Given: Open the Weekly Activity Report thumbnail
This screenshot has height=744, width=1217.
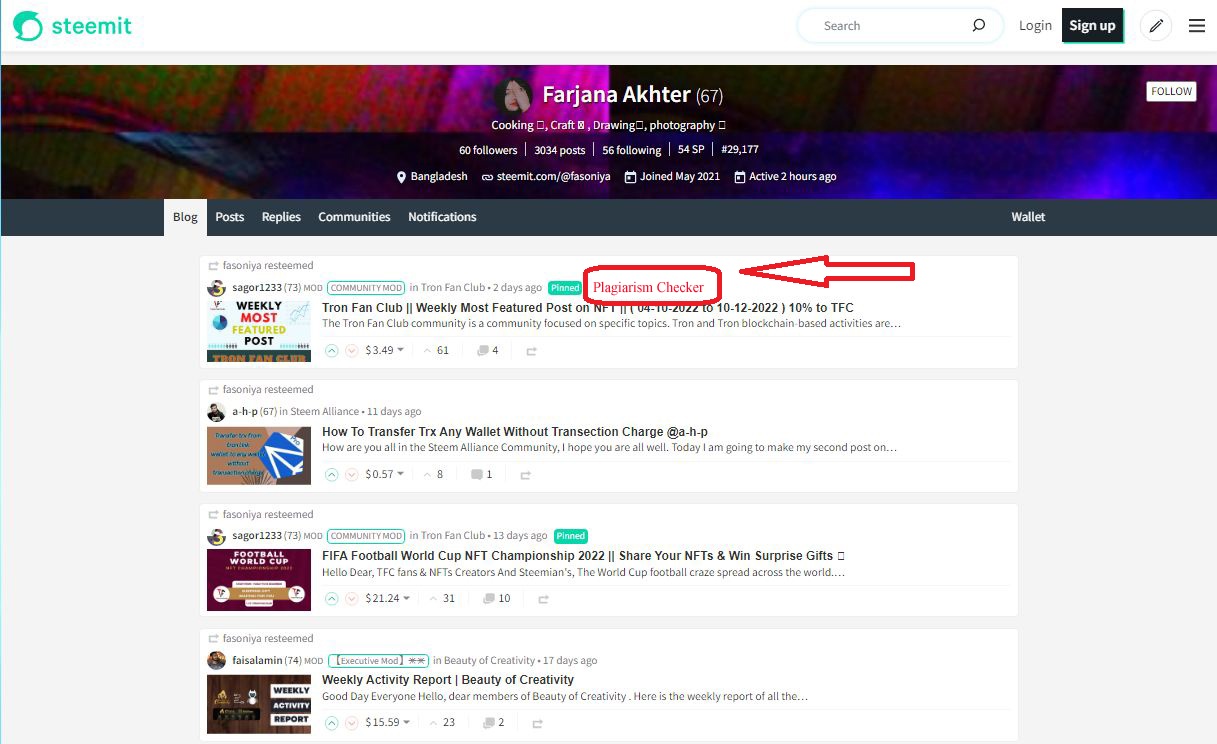Looking at the screenshot, I should 259,704.
